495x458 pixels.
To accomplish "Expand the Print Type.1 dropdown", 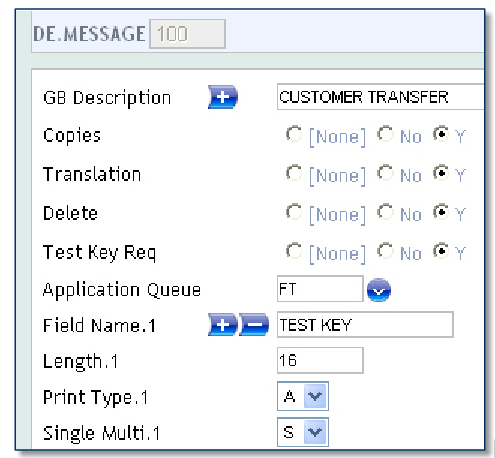I will [315, 396].
